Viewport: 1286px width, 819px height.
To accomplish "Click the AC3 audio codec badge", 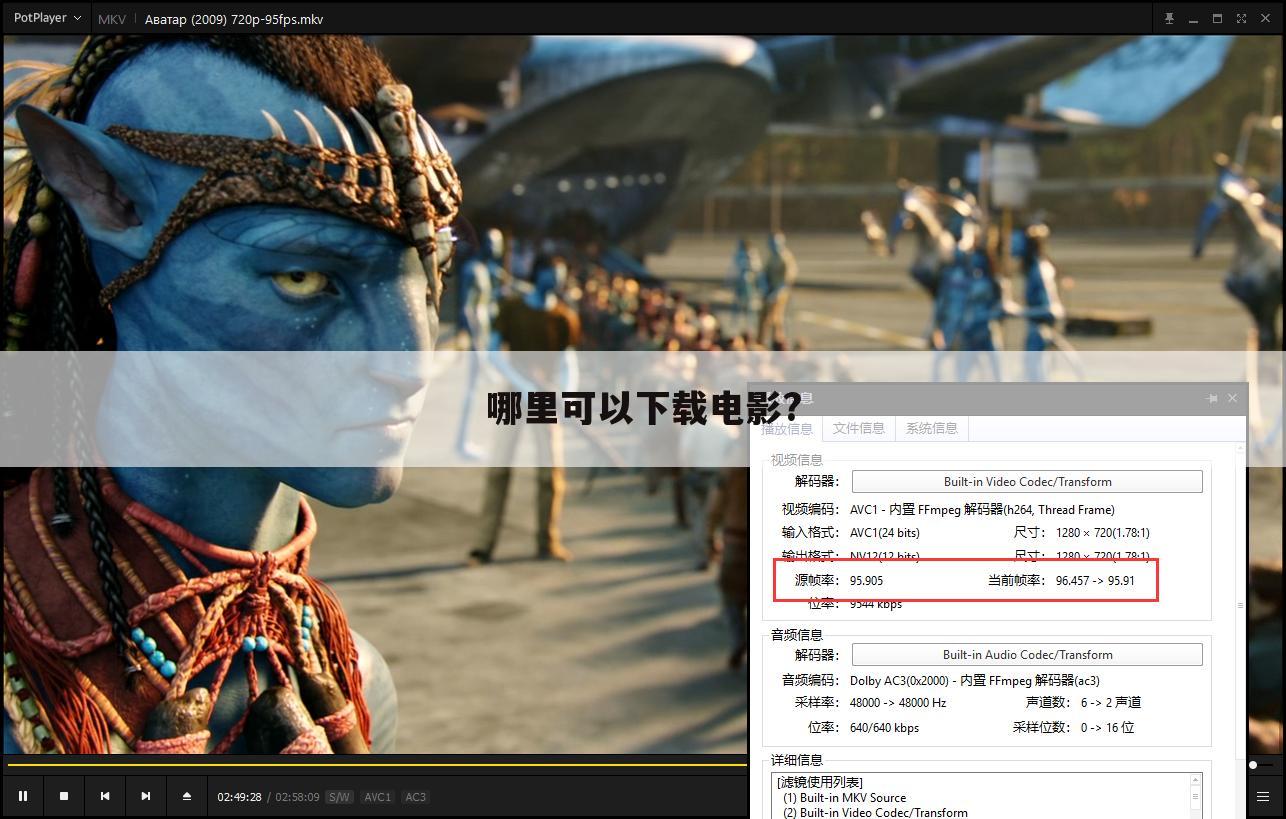I will [x=415, y=797].
